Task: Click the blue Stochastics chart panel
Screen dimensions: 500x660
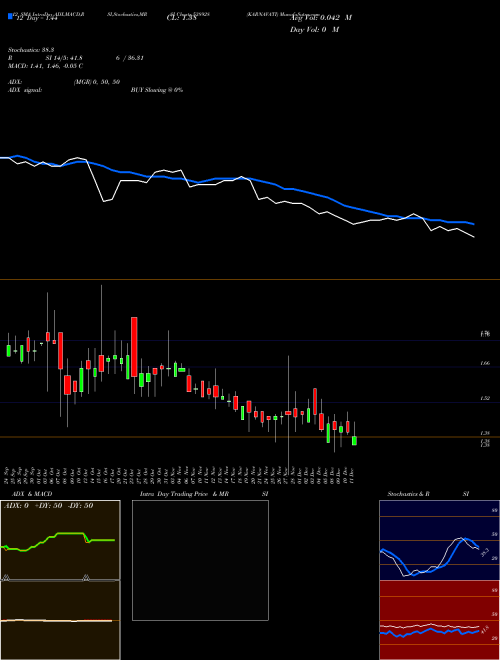Action: 439,540
